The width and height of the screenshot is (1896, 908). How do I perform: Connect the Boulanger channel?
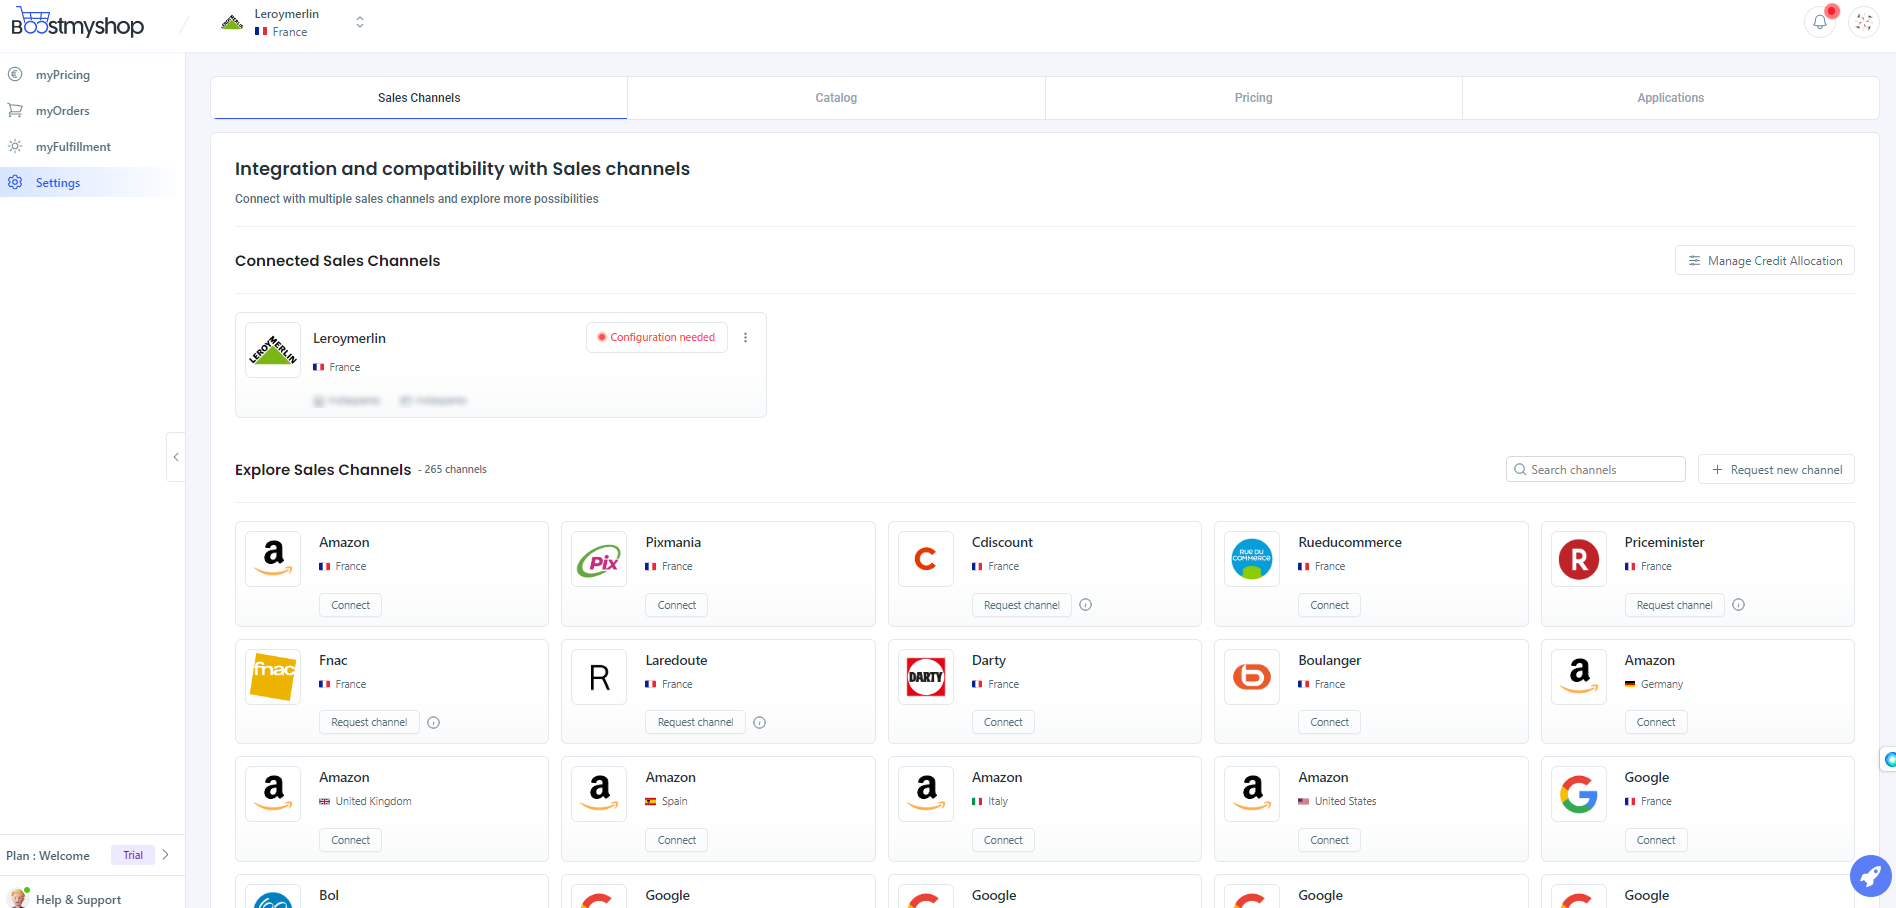[1329, 722]
